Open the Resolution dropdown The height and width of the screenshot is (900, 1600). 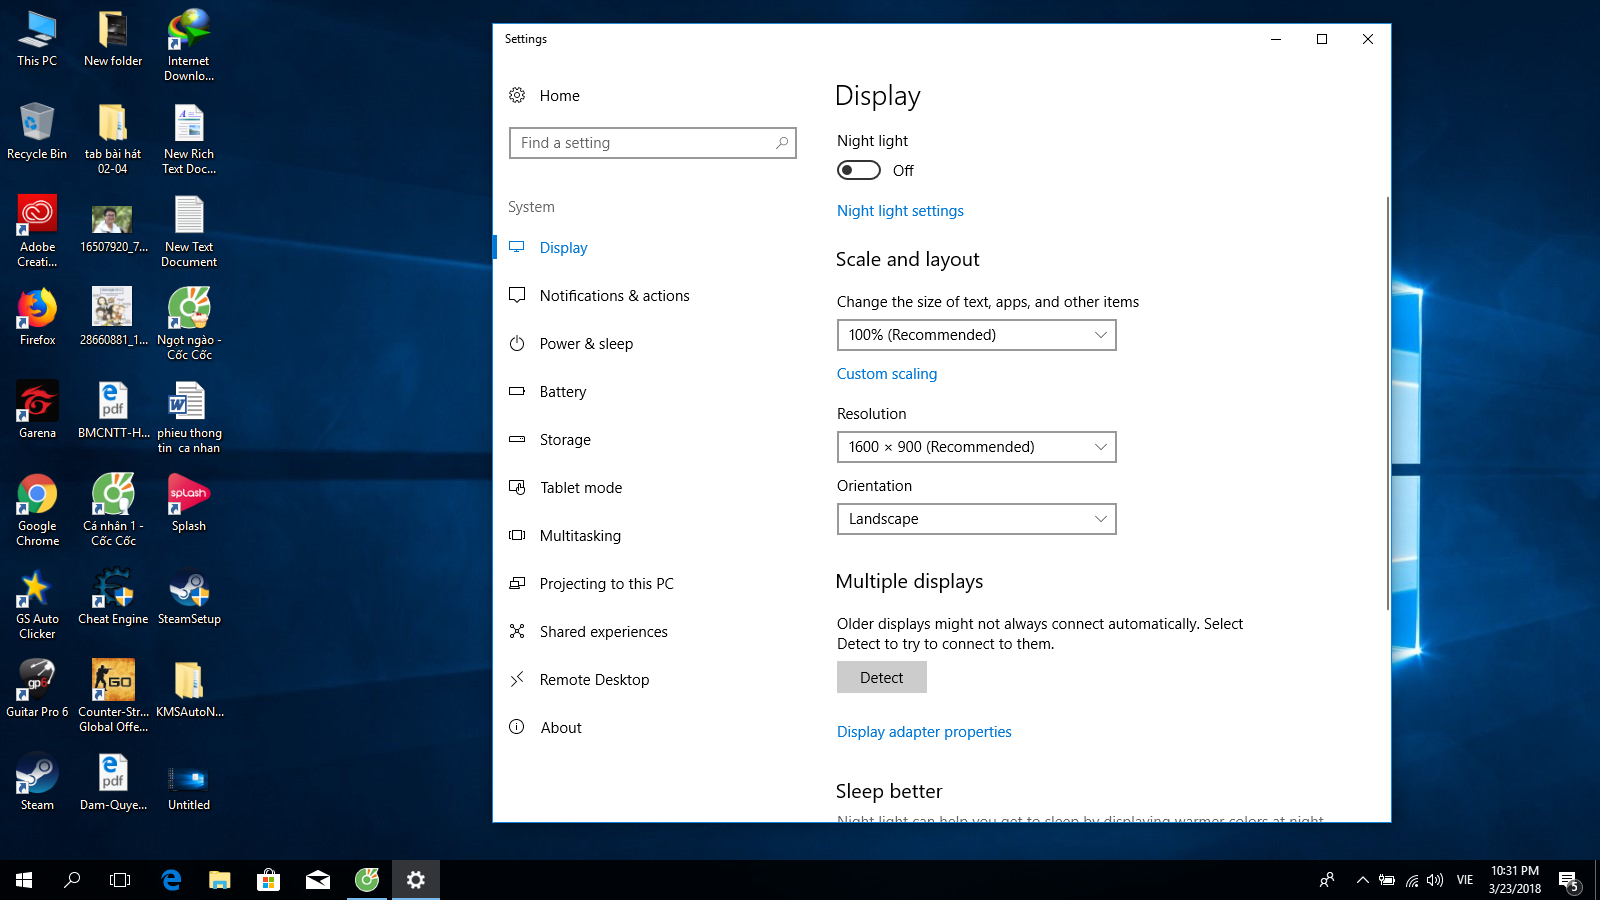point(976,447)
